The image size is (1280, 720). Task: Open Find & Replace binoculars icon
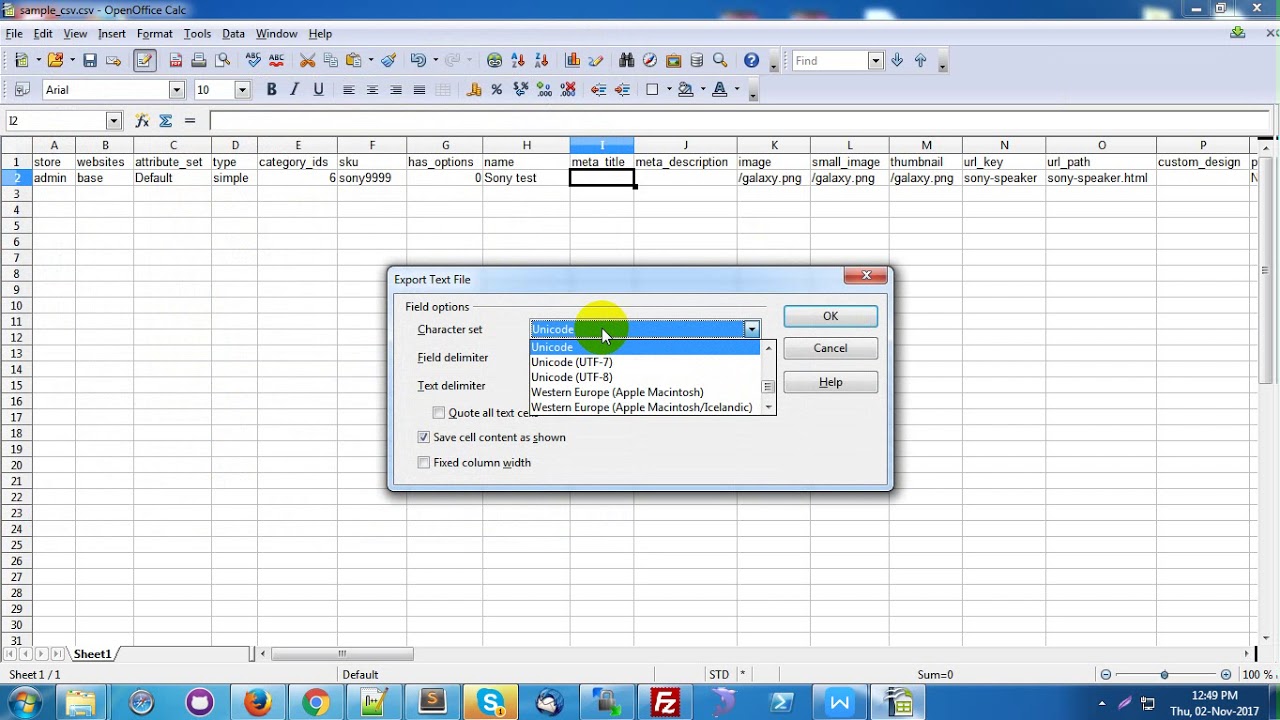pos(627,61)
